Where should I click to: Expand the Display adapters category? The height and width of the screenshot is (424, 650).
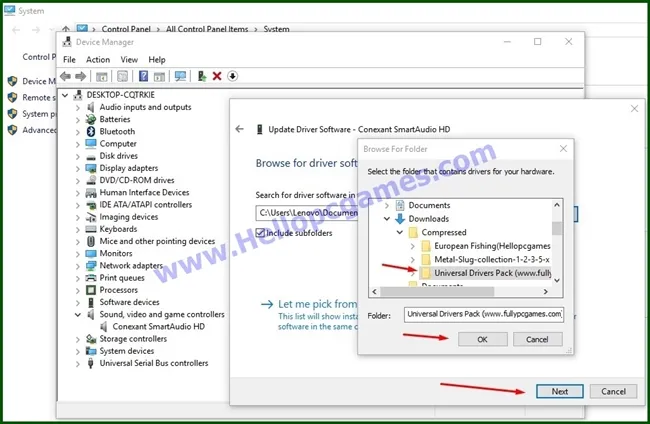click(x=78, y=168)
